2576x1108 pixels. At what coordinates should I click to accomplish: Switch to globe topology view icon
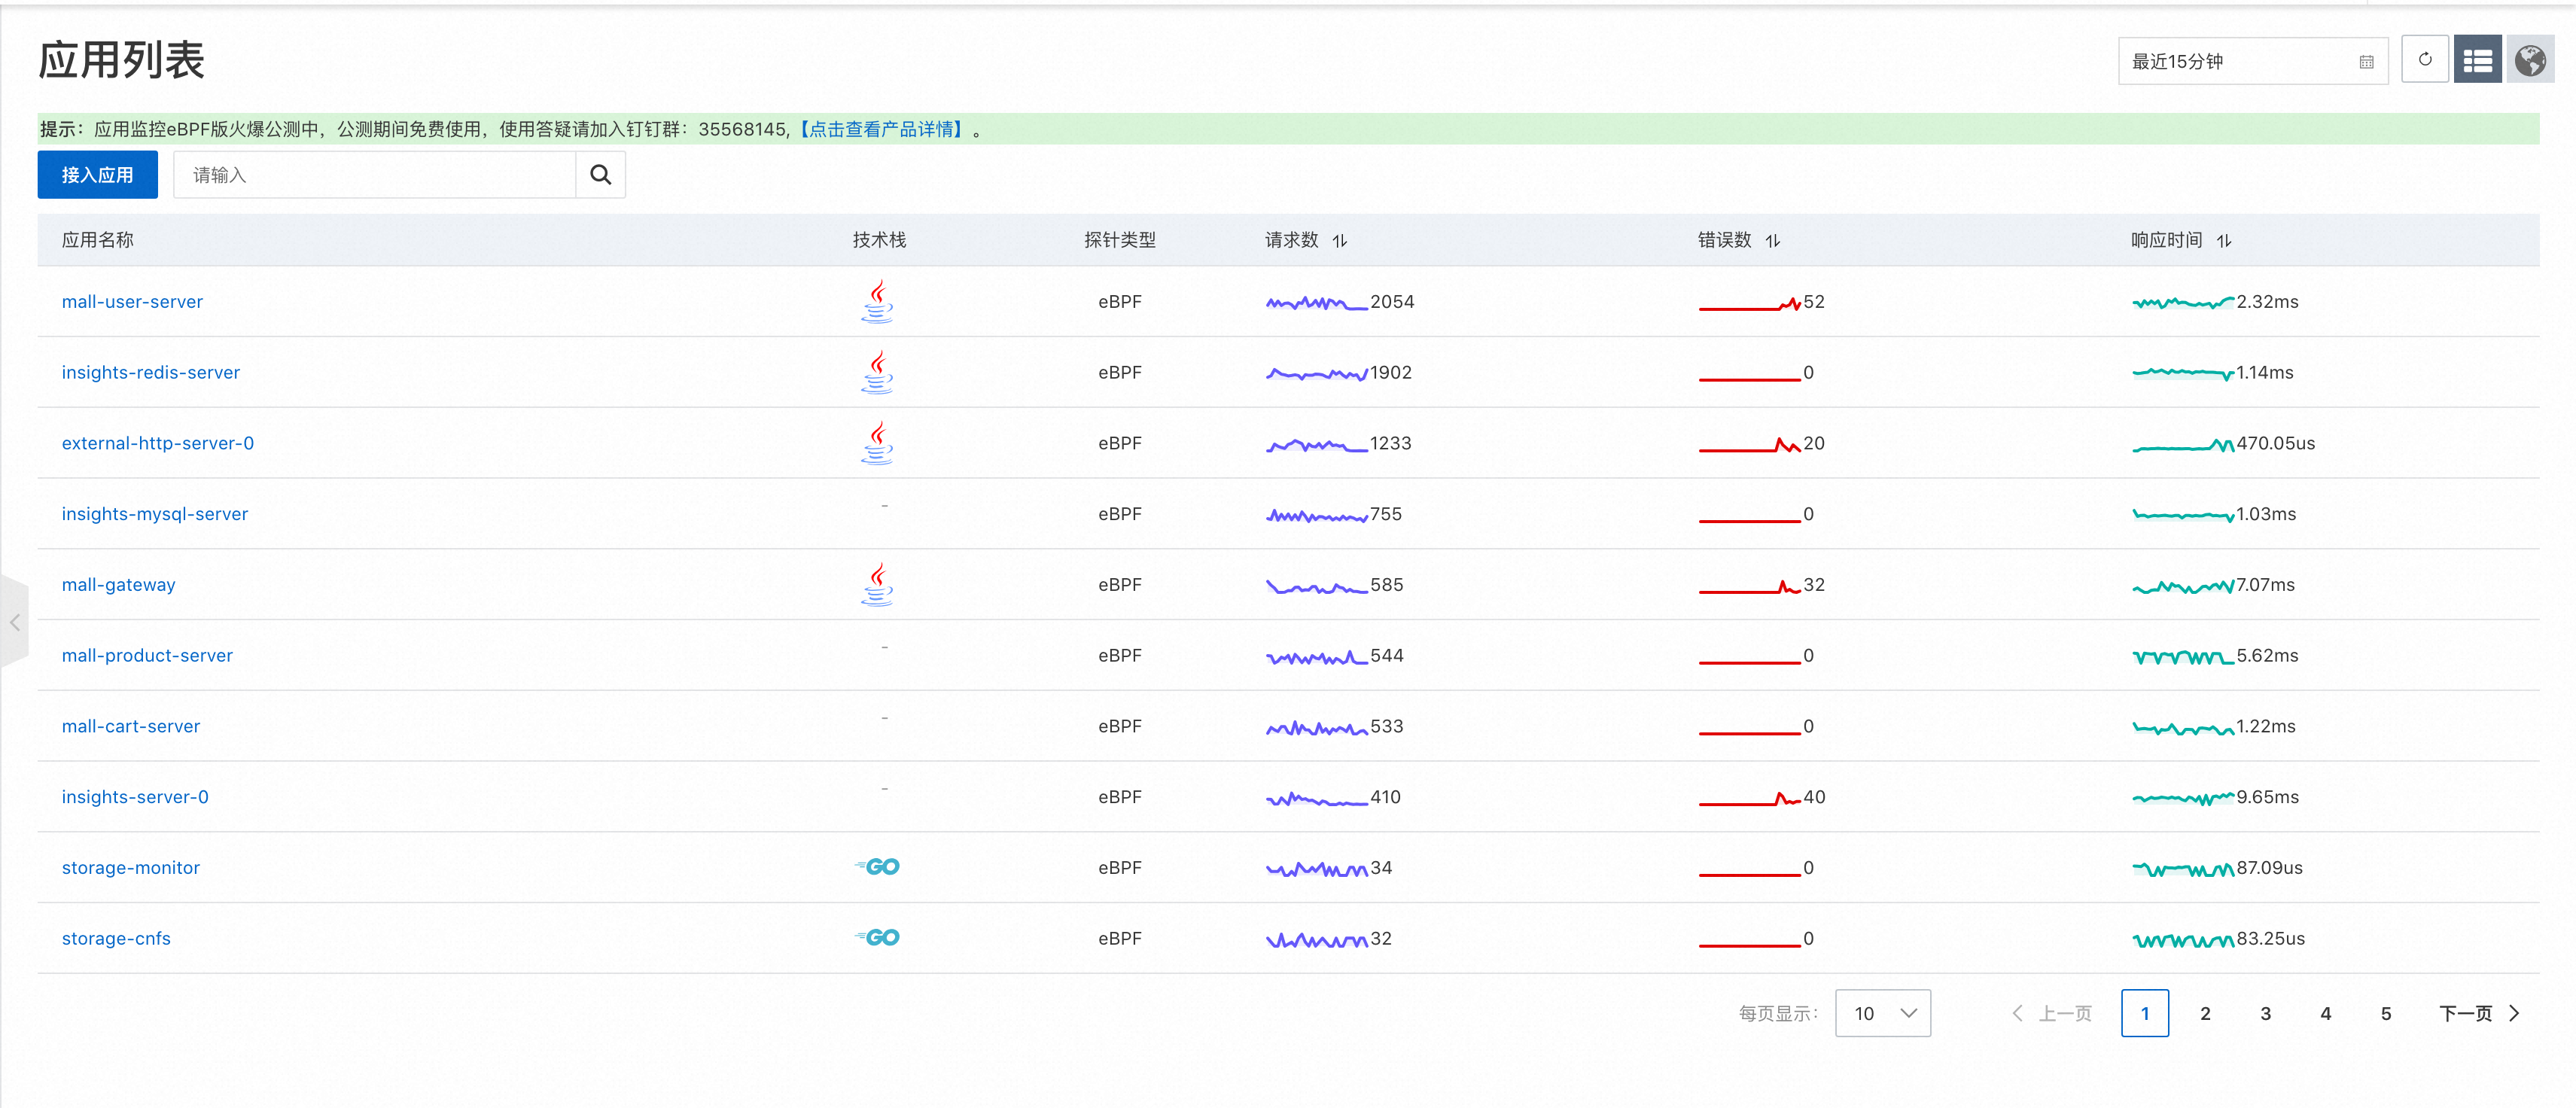point(2530,60)
